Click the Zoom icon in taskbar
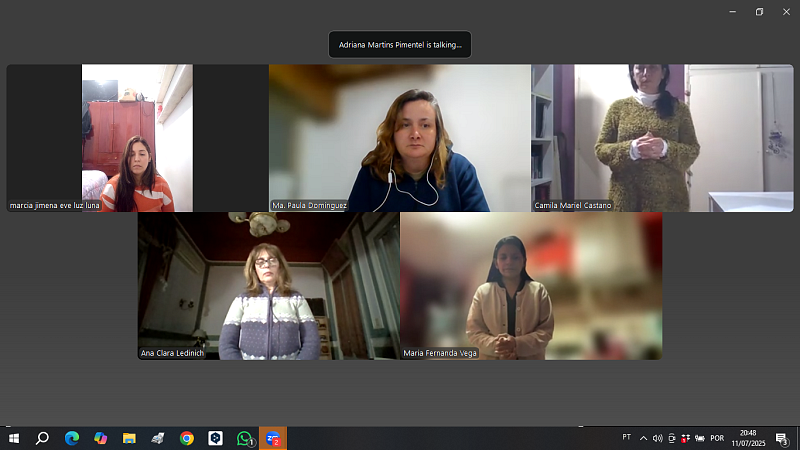 272,438
